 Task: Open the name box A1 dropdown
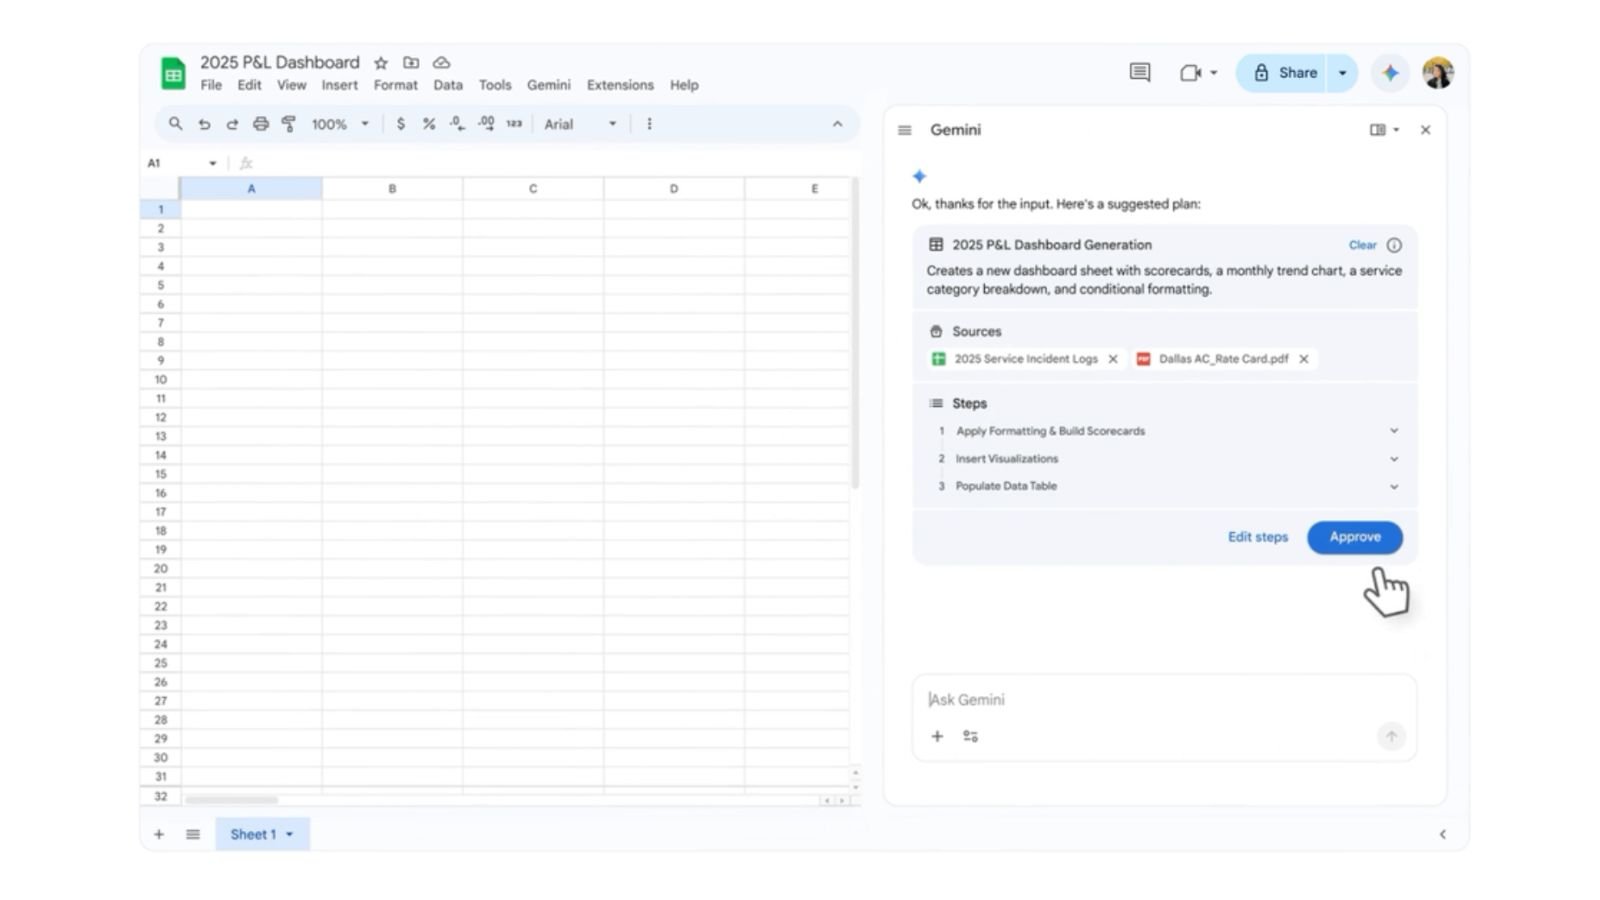(x=212, y=163)
